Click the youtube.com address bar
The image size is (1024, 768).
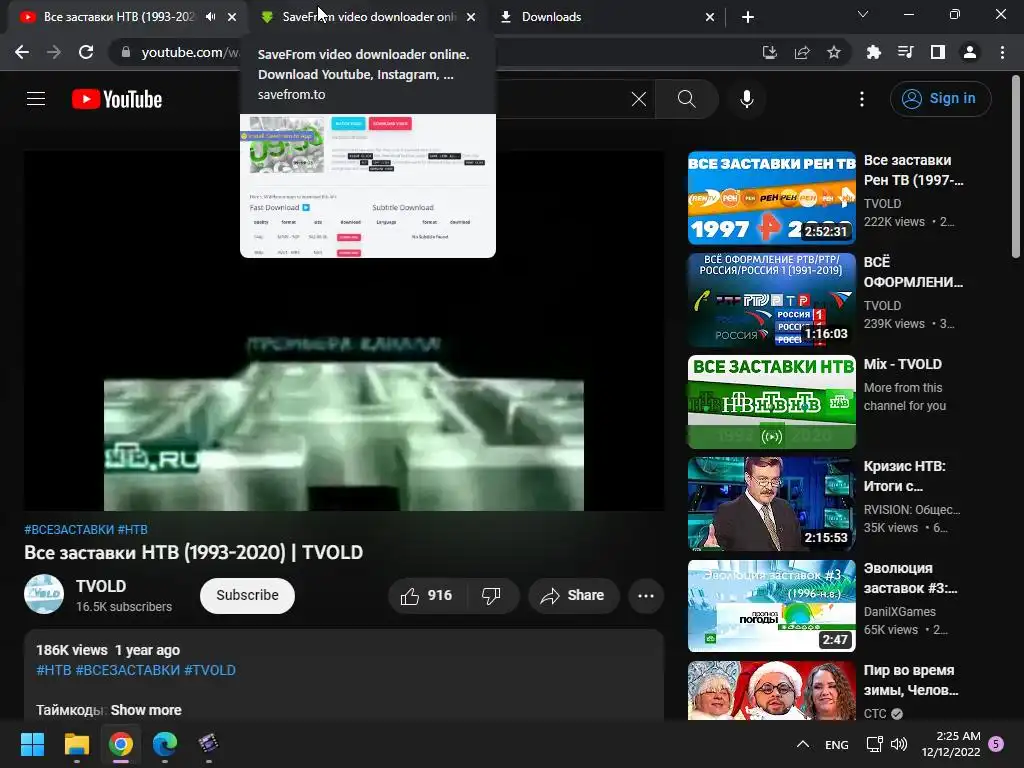click(x=189, y=52)
